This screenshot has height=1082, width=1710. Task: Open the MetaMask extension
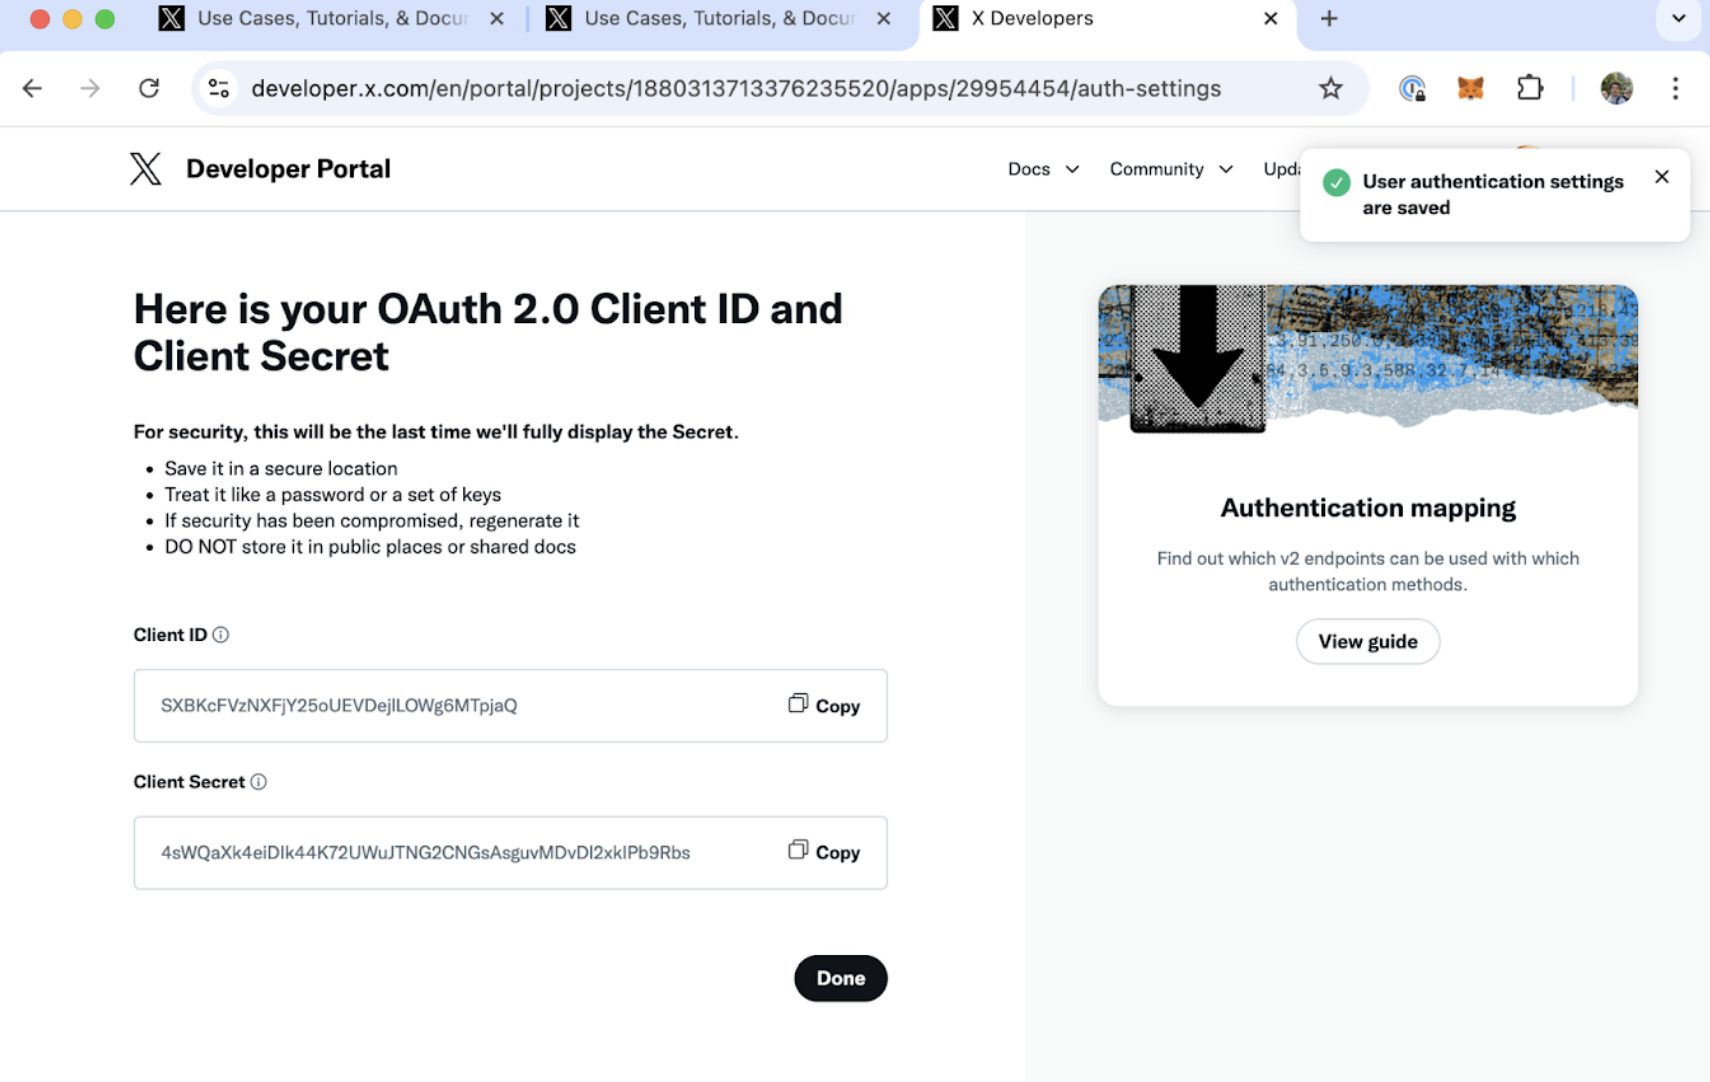1468,88
